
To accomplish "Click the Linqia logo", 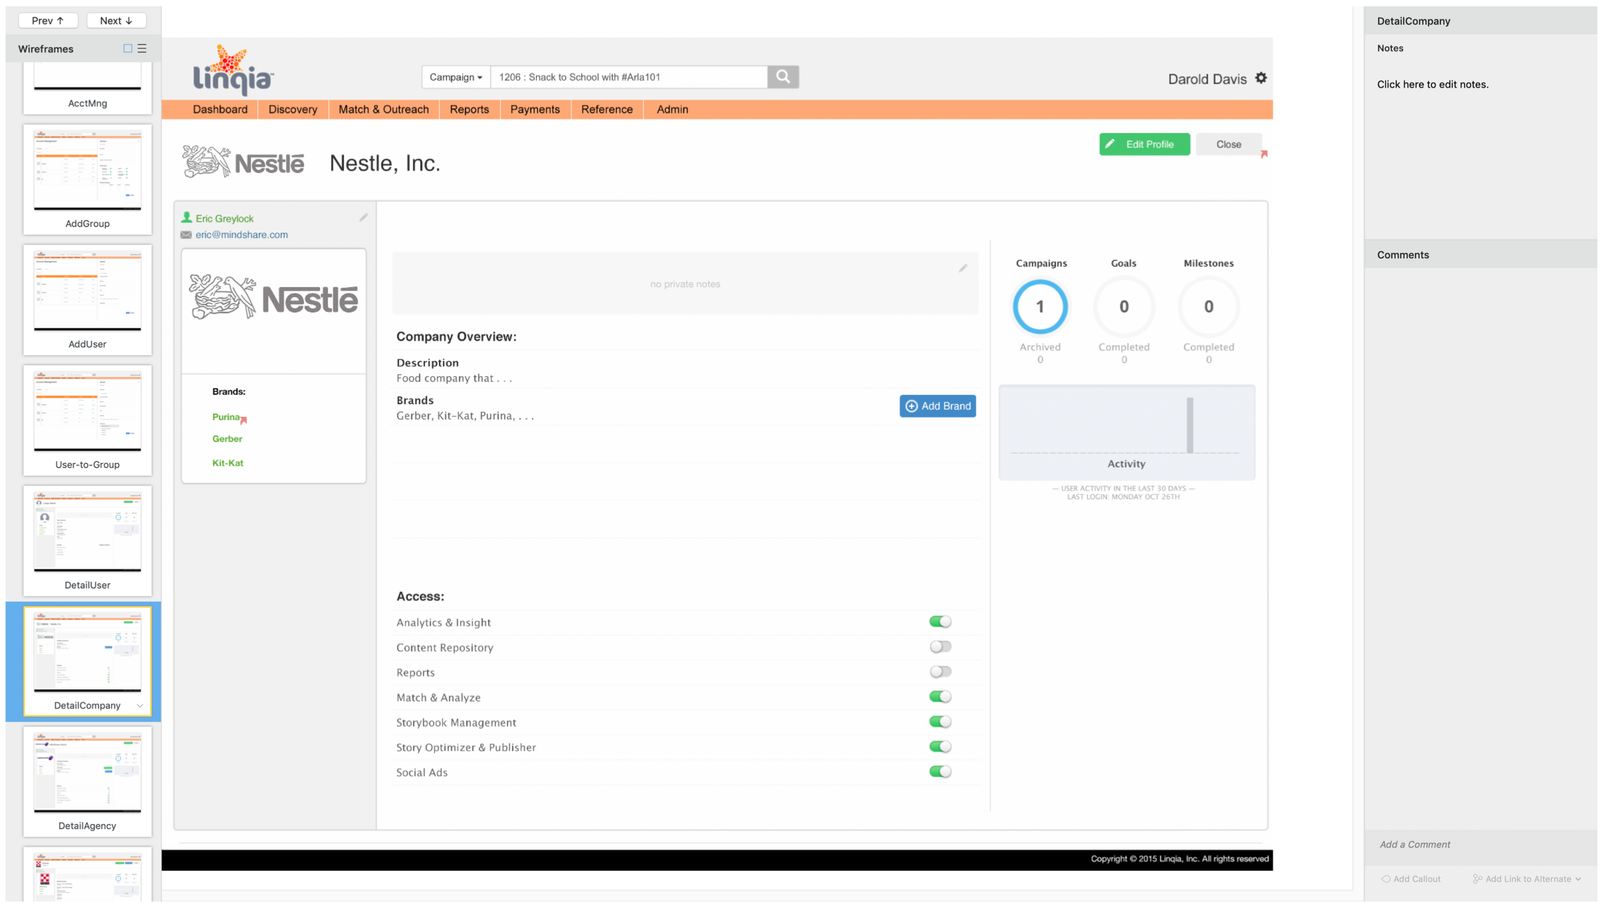I will pyautogui.click(x=233, y=70).
